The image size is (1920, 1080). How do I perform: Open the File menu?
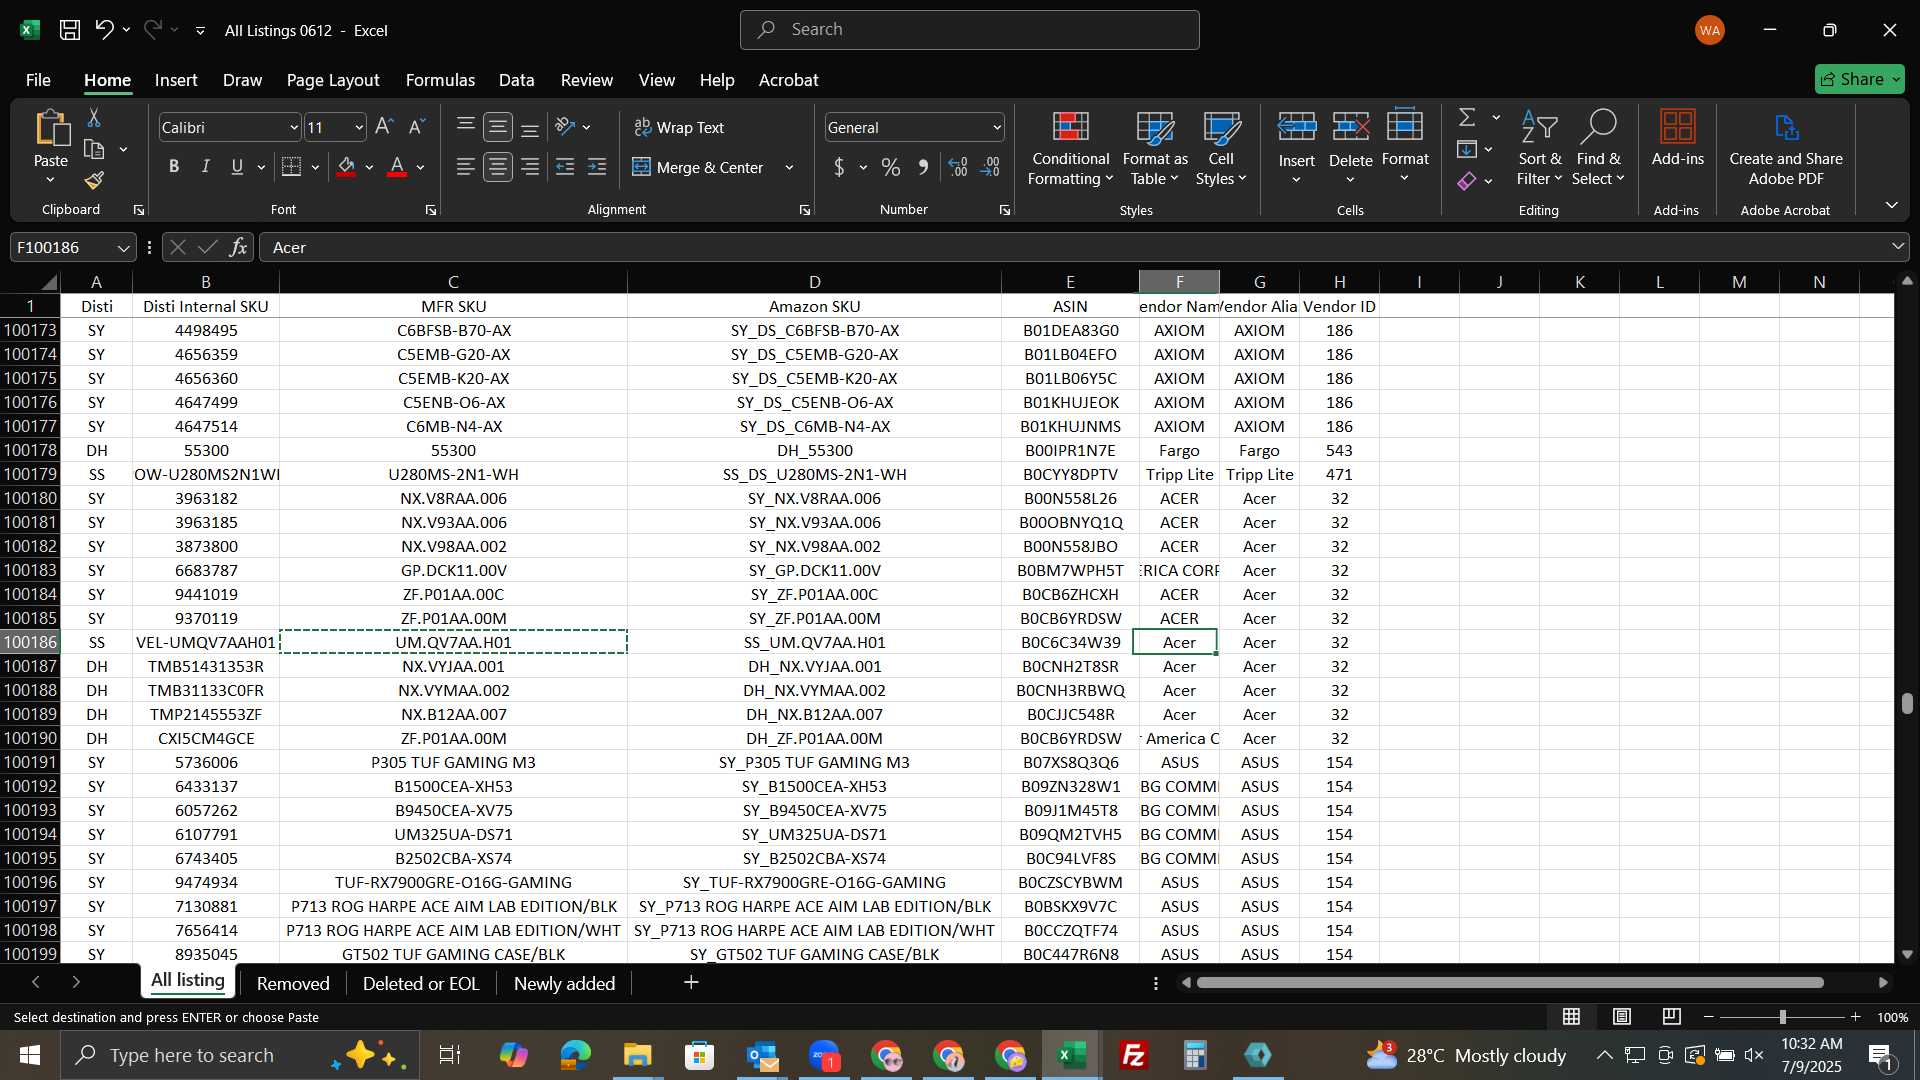38,80
